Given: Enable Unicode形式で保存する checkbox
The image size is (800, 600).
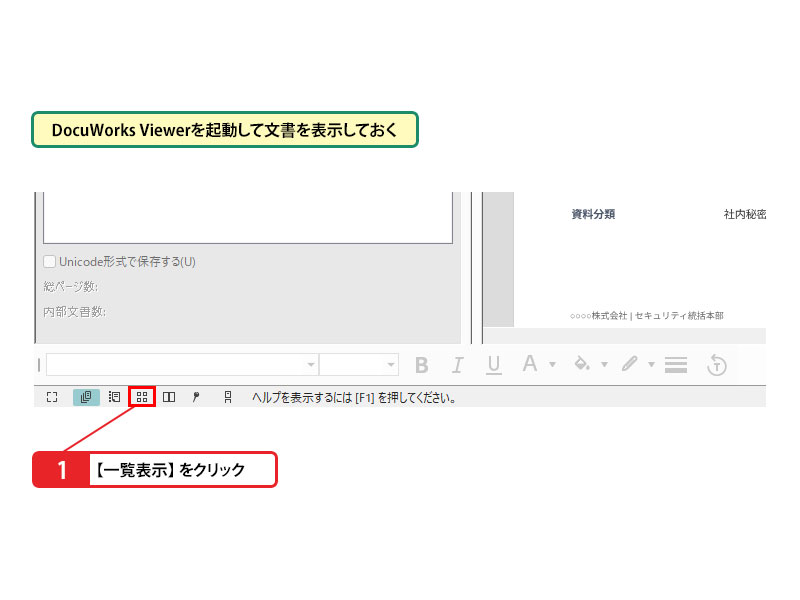Looking at the screenshot, I should (49, 262).
